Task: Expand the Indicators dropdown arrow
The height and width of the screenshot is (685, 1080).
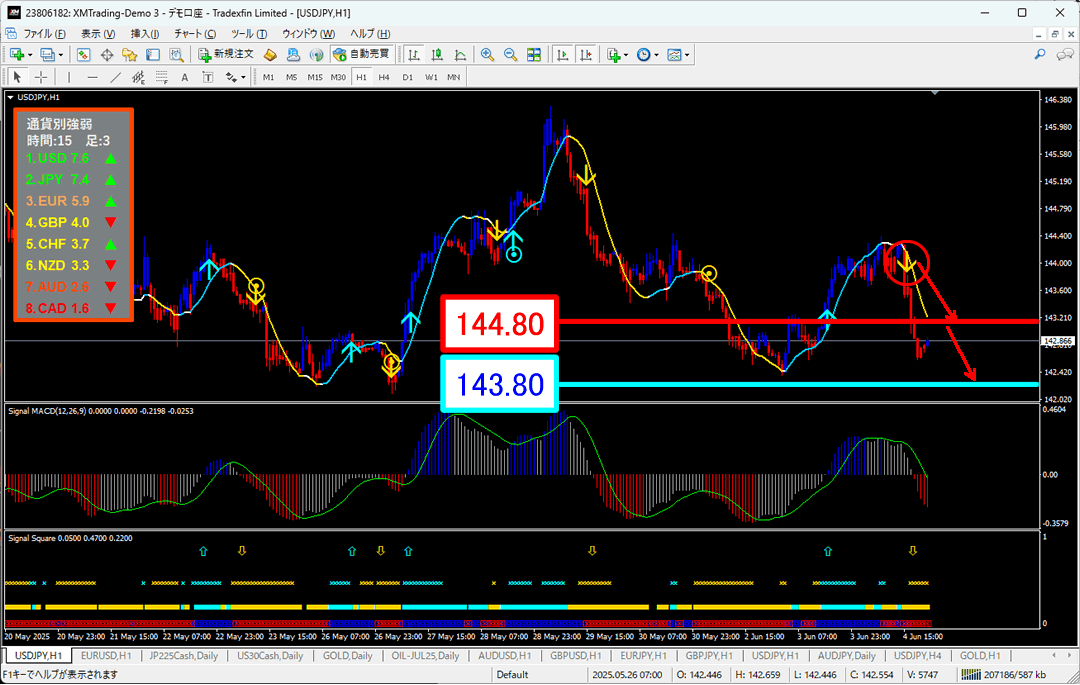Action: pos(625,55)
